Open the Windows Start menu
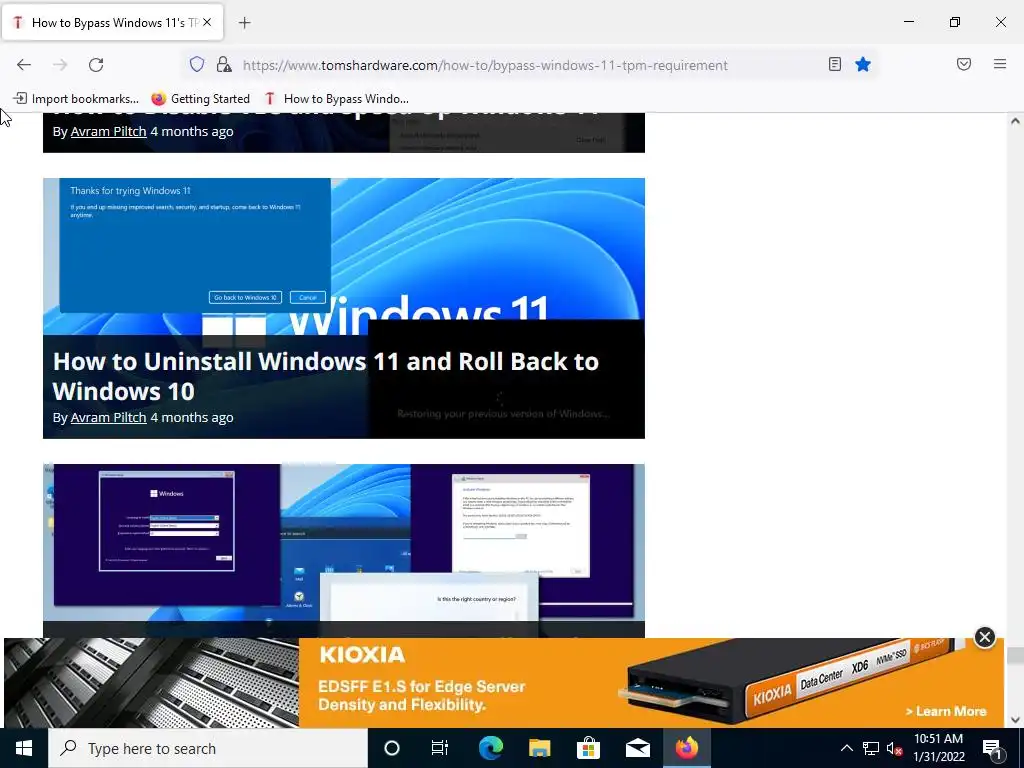1024x768 pixels. click(x=24, y=748)
